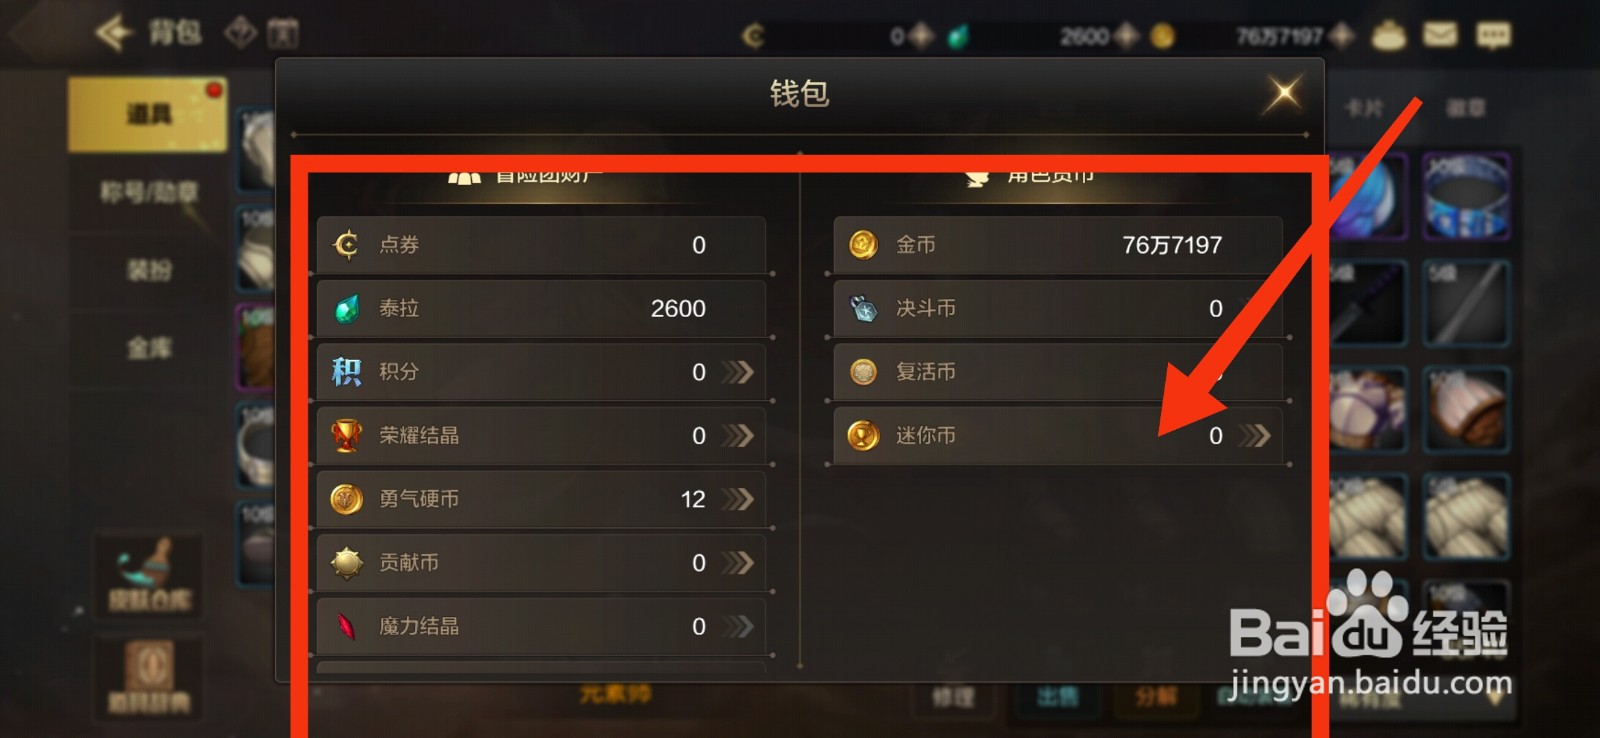Image resolution: width=1600 pixels, height=738 pixels.
Task: Open 贡献币 details via arrow
Action: pyautogui.click(x=738, y=562)
